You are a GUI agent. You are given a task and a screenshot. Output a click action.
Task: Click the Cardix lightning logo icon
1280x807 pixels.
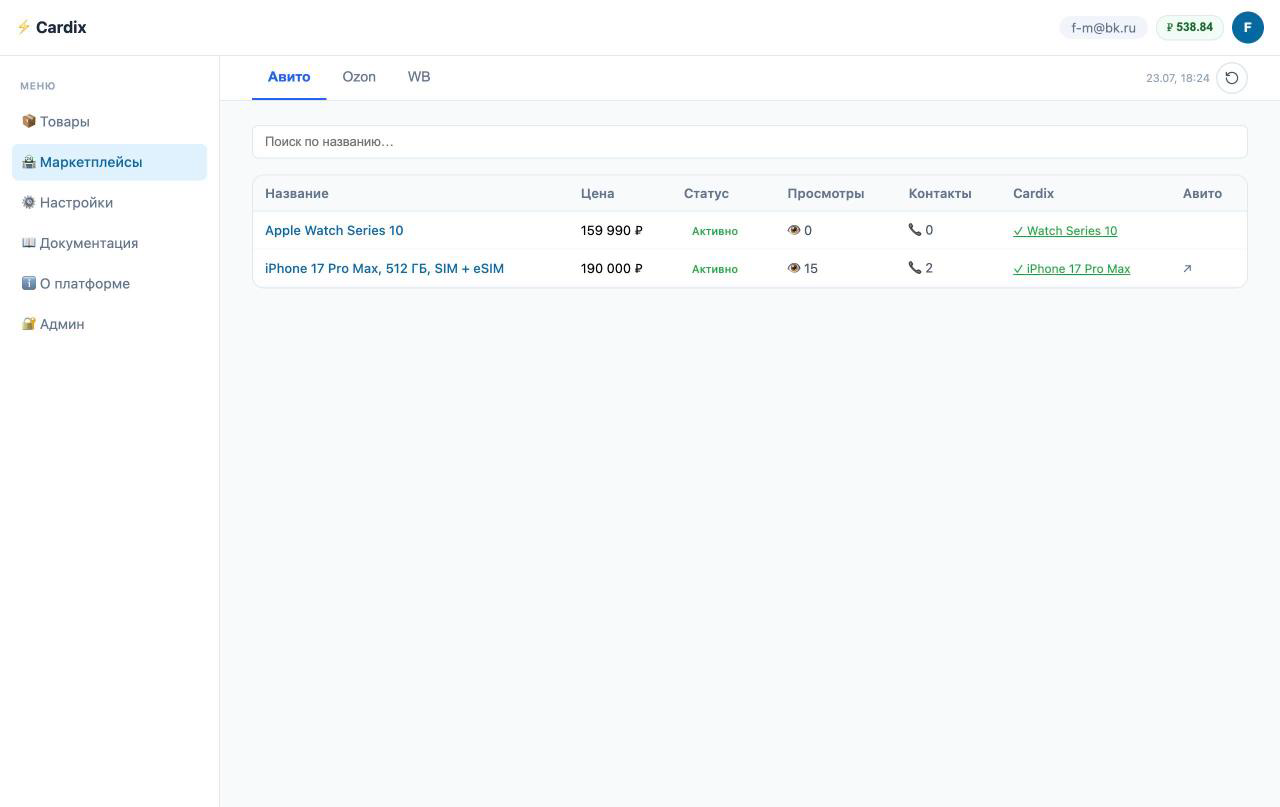(x=24, y=27)
